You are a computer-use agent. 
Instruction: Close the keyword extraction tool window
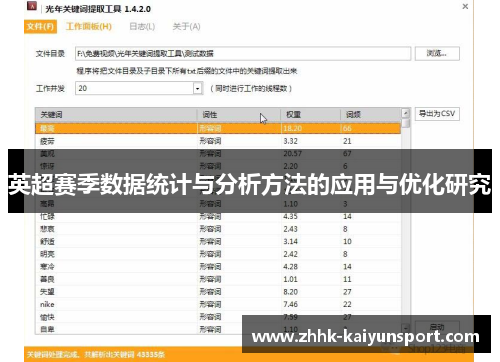465,6
